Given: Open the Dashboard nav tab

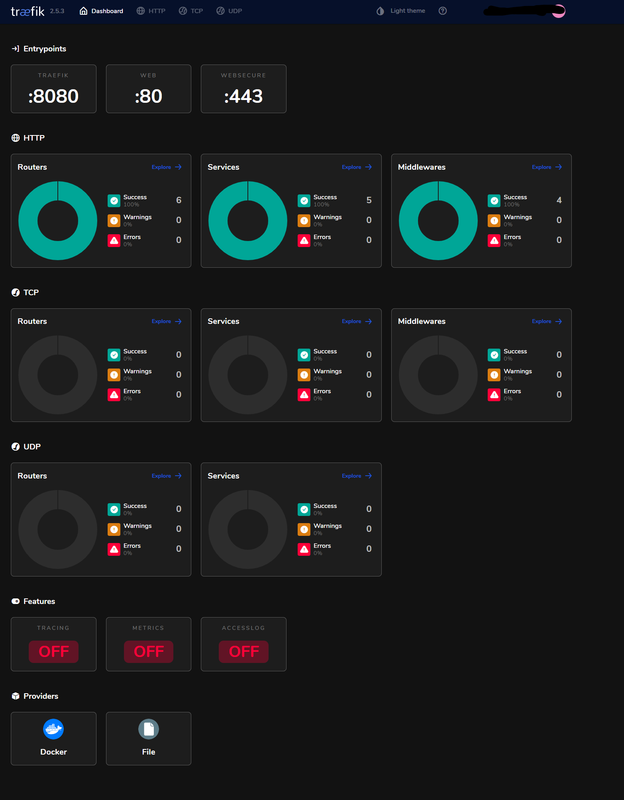Looking at the screenshot, I should coord(102,11).
